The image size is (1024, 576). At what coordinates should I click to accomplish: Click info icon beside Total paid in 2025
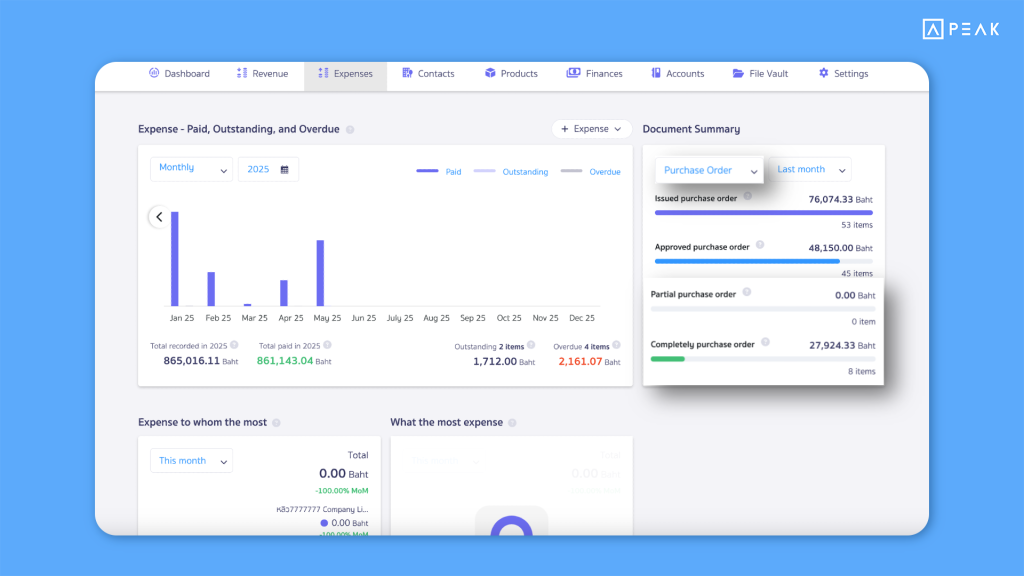[x=328, y=344]
